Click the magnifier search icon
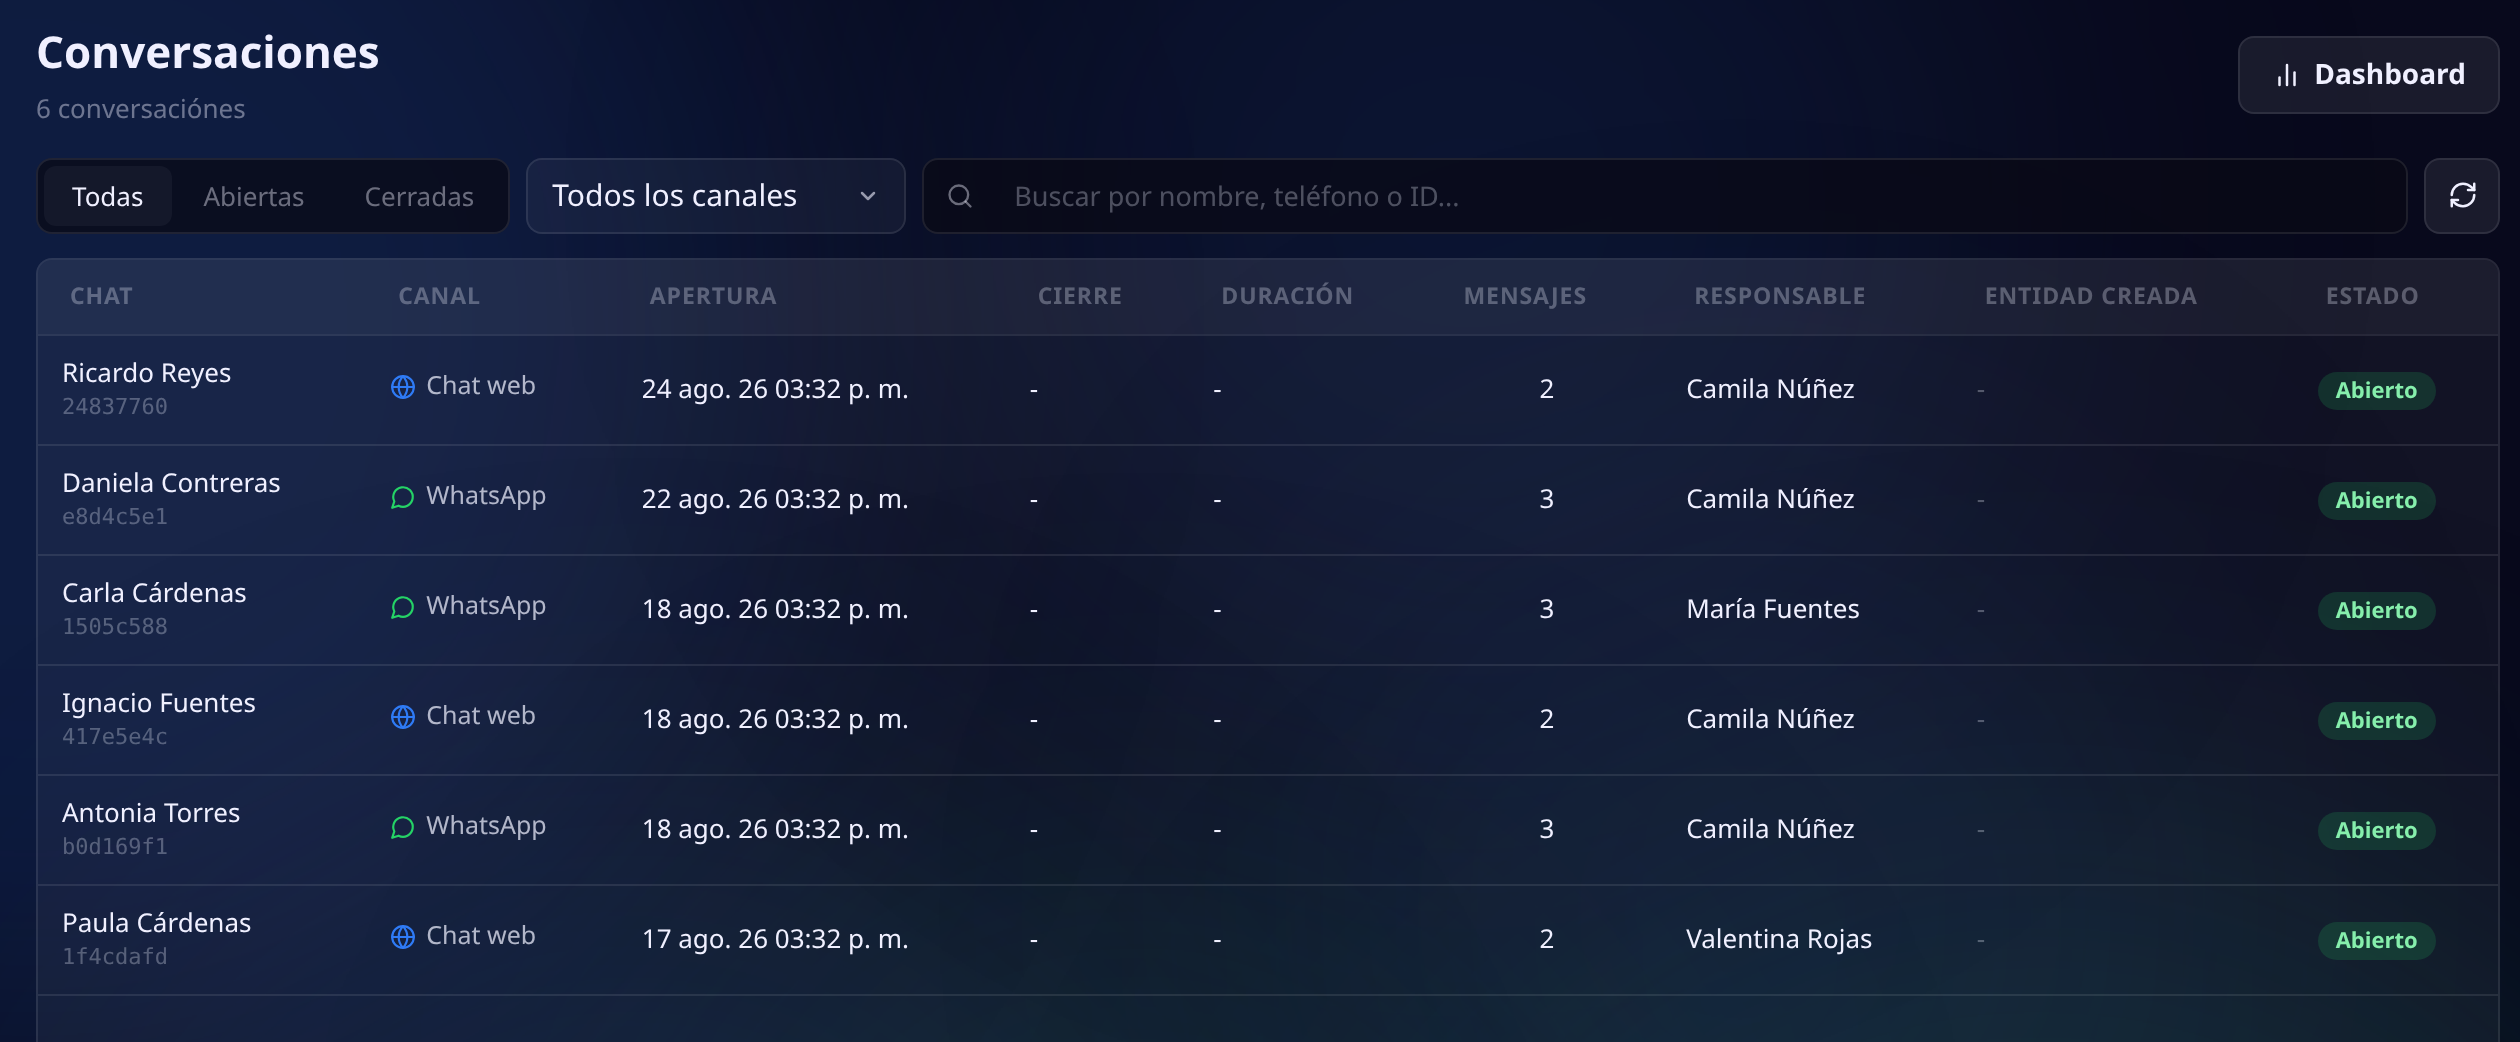Viewport: 2520px width, 1042px height. [x=960, y=196]
